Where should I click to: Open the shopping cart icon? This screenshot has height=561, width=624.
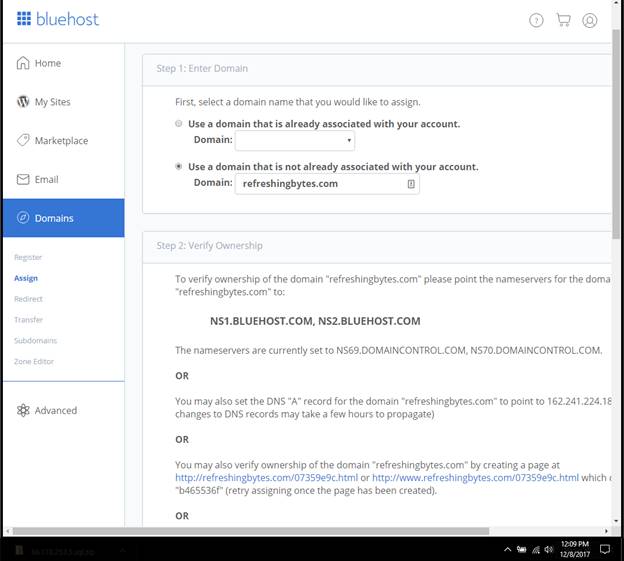pyautogui.click(x=563, y=20)
